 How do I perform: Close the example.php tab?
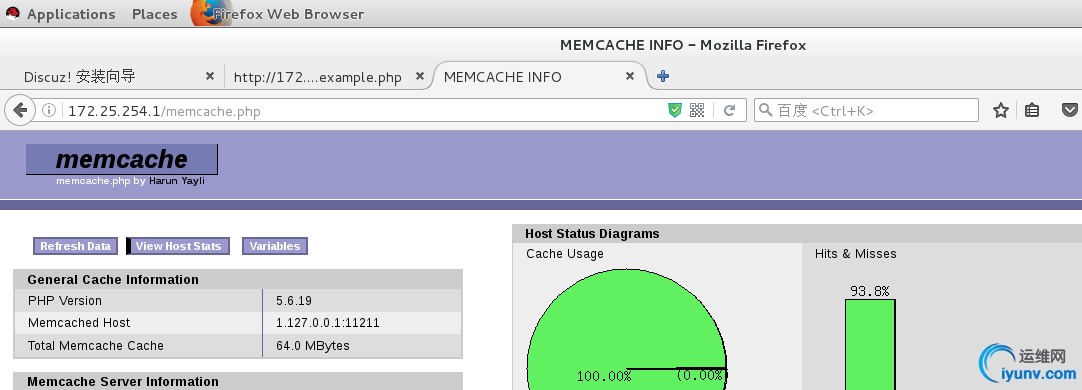pos(420,76)
